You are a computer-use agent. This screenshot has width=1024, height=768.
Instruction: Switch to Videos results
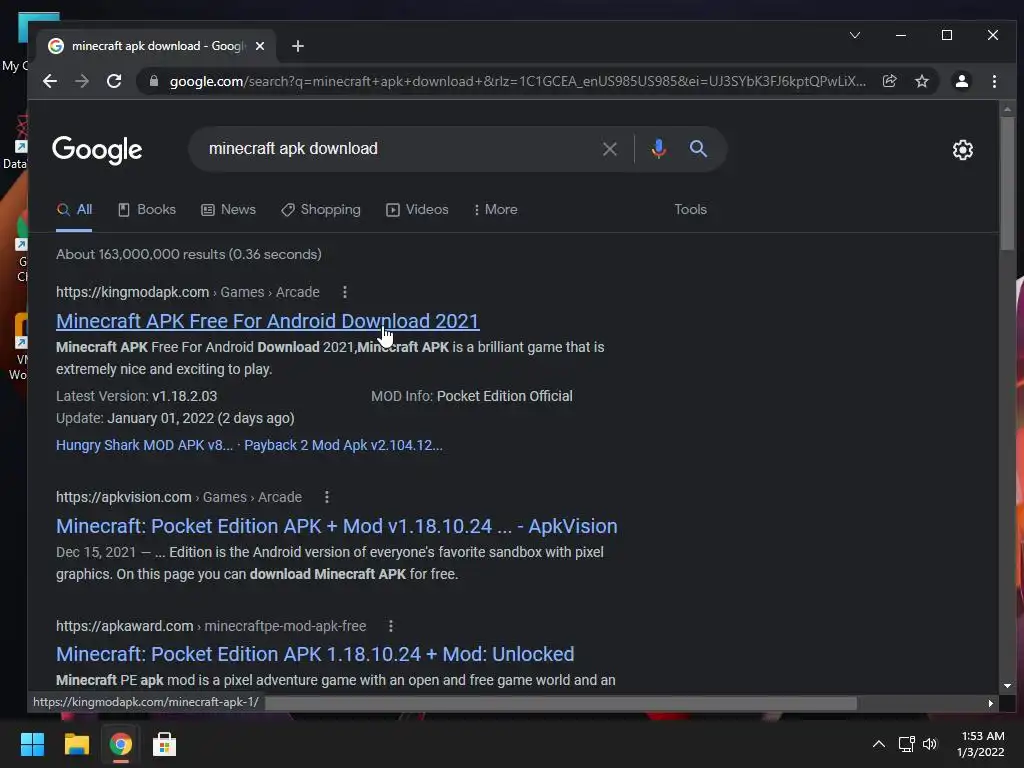click(x=417, y=210)
